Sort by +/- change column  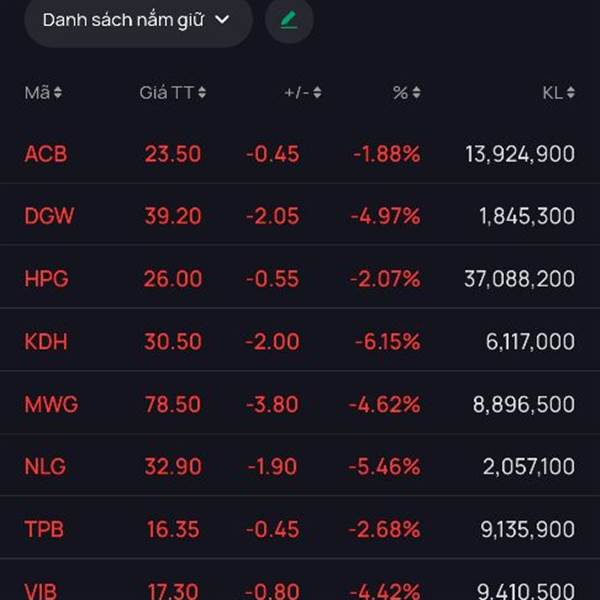point(302,93)
